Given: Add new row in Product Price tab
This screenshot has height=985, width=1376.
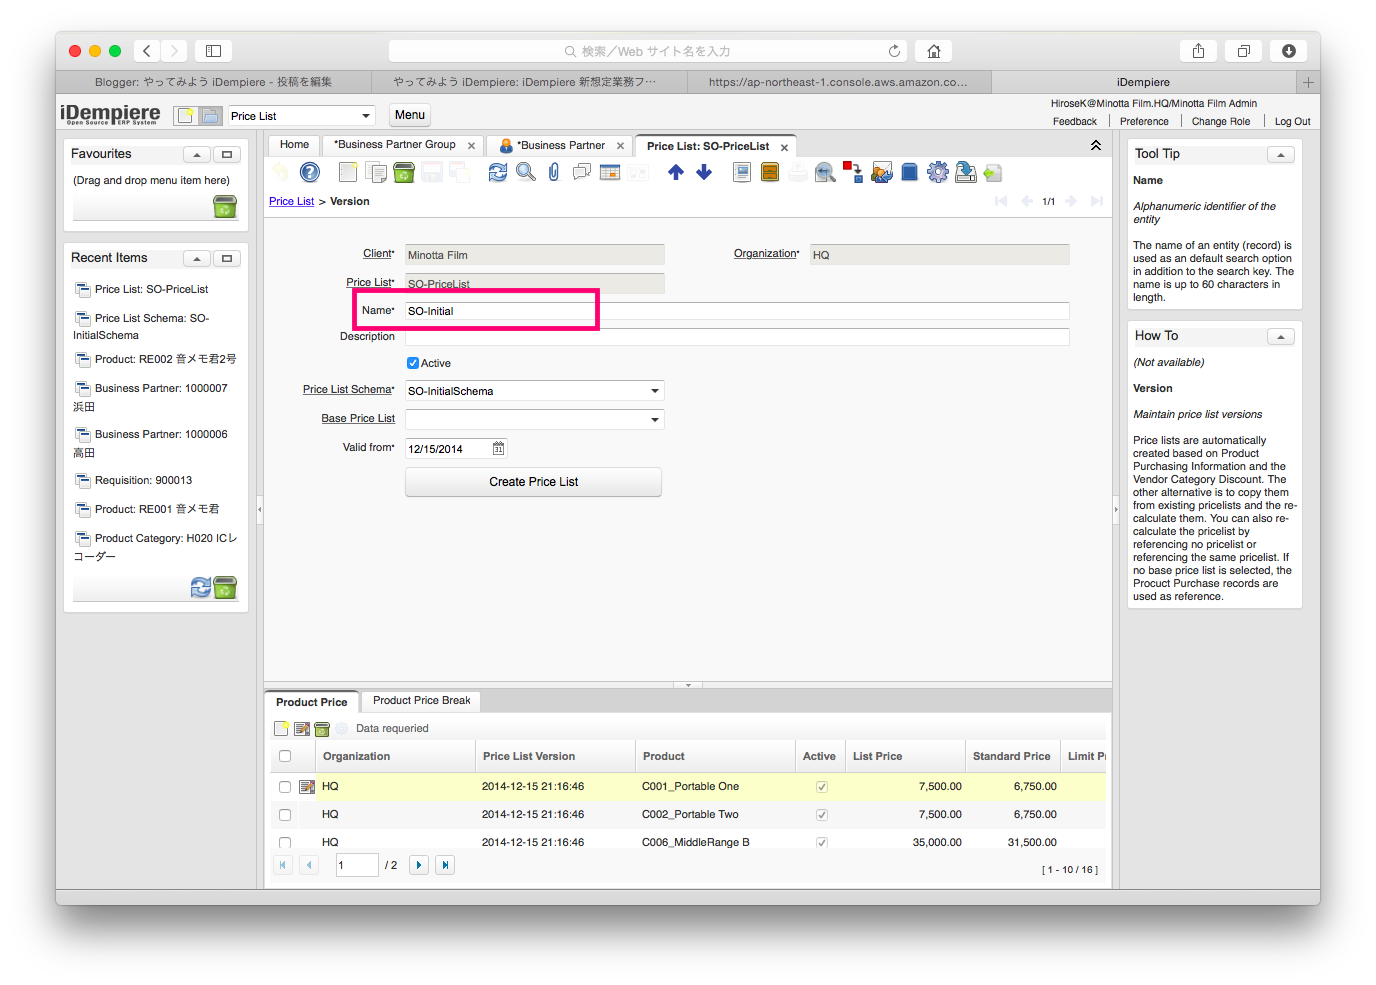Looking at the screenshot, I should [x=282, y=729].
